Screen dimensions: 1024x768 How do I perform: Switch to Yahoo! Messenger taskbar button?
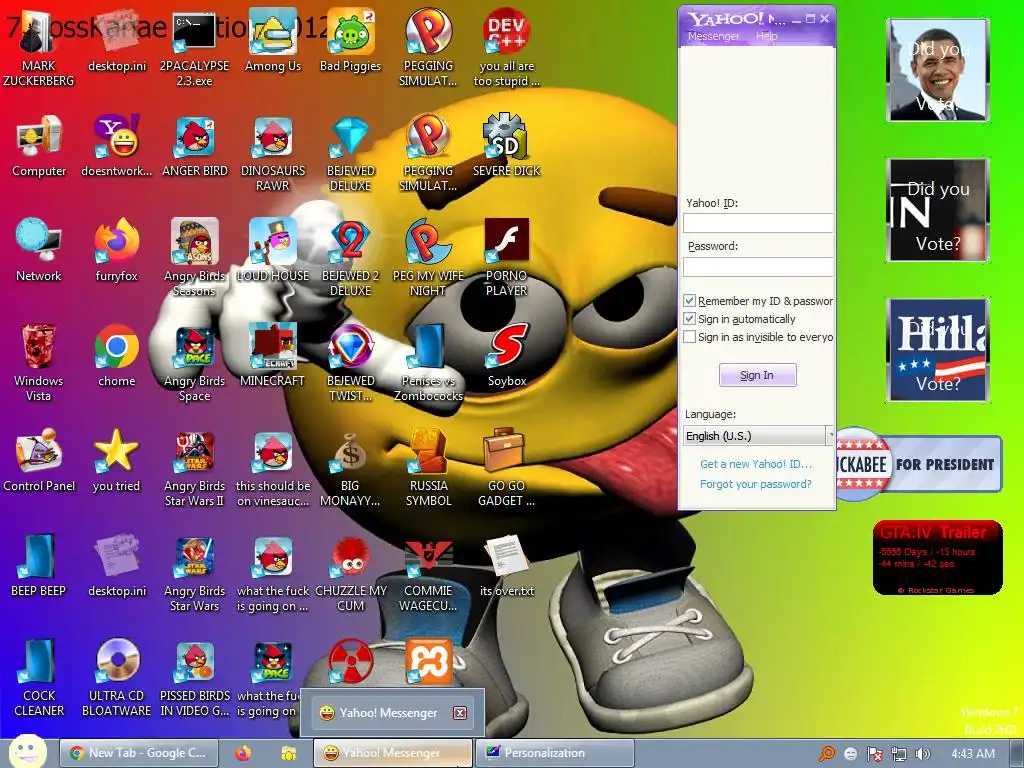pyautogui.click(x=392, y=753)
